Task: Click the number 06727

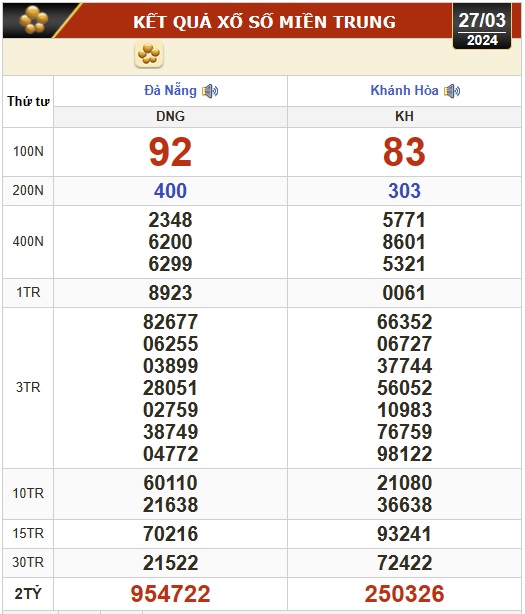Action: (x=404, y=344)
